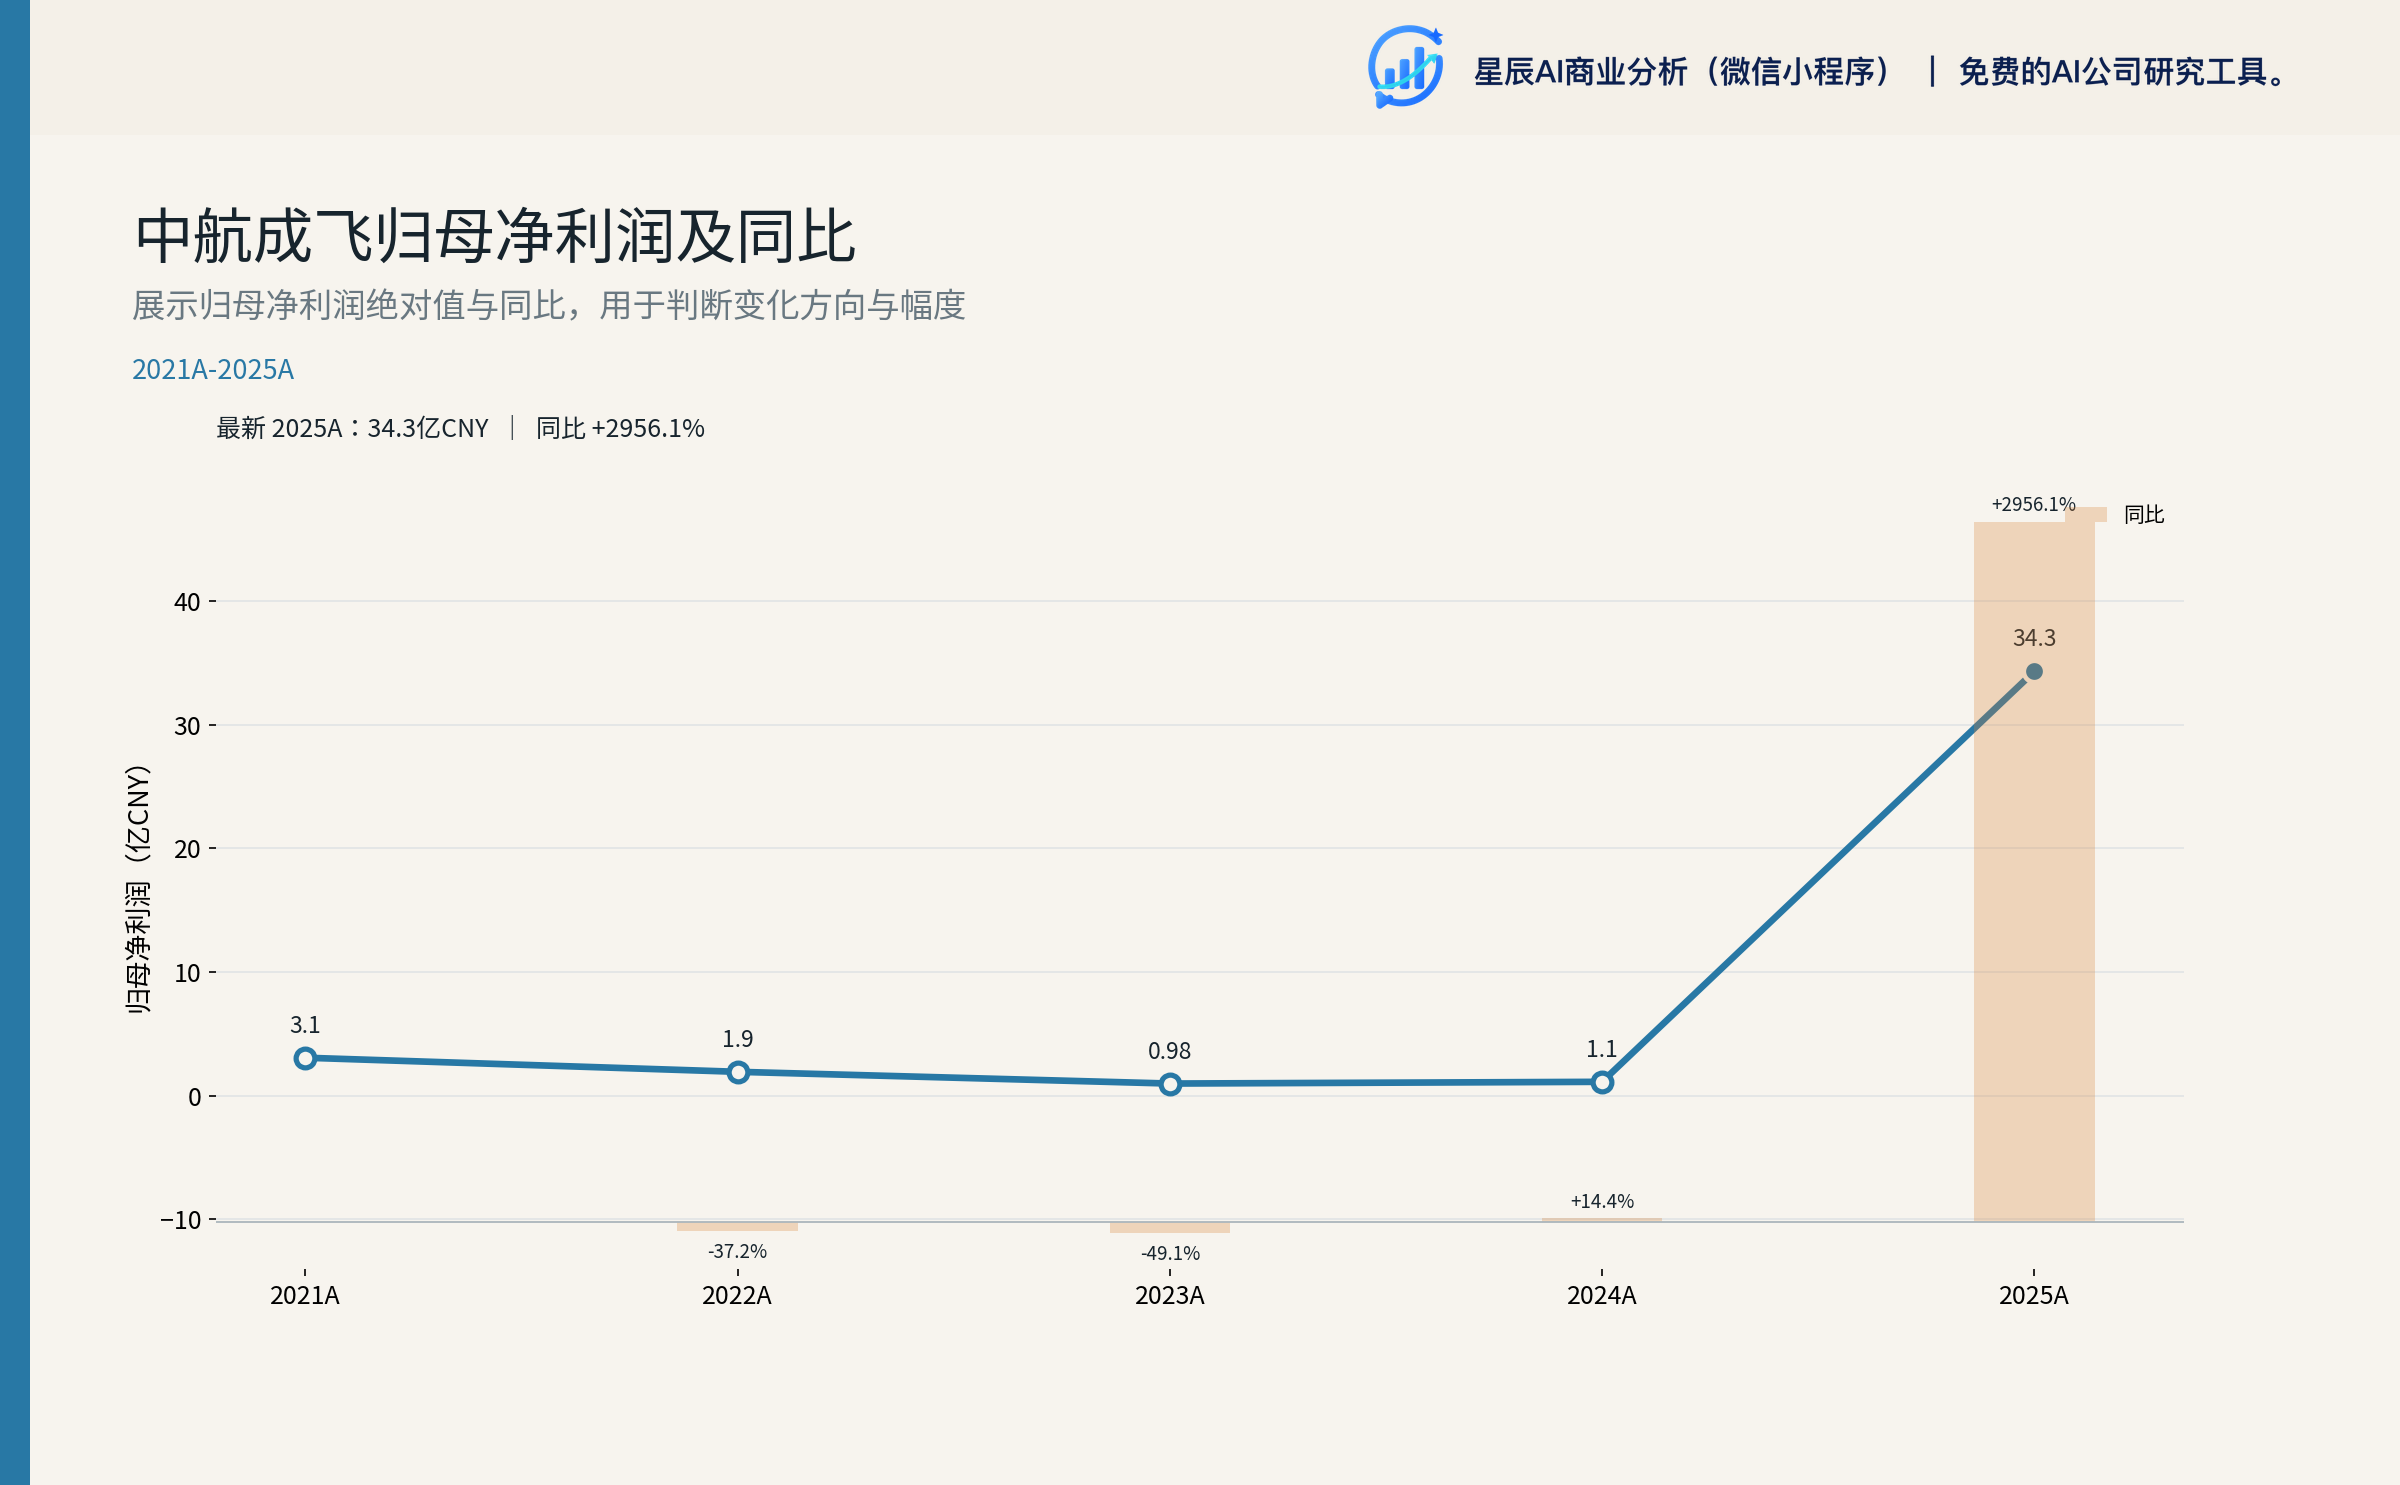Click the 同比 legend color swatch
Image resolution: width=2400 pixels, height=1485 pixels.
tap(2086, 514)
